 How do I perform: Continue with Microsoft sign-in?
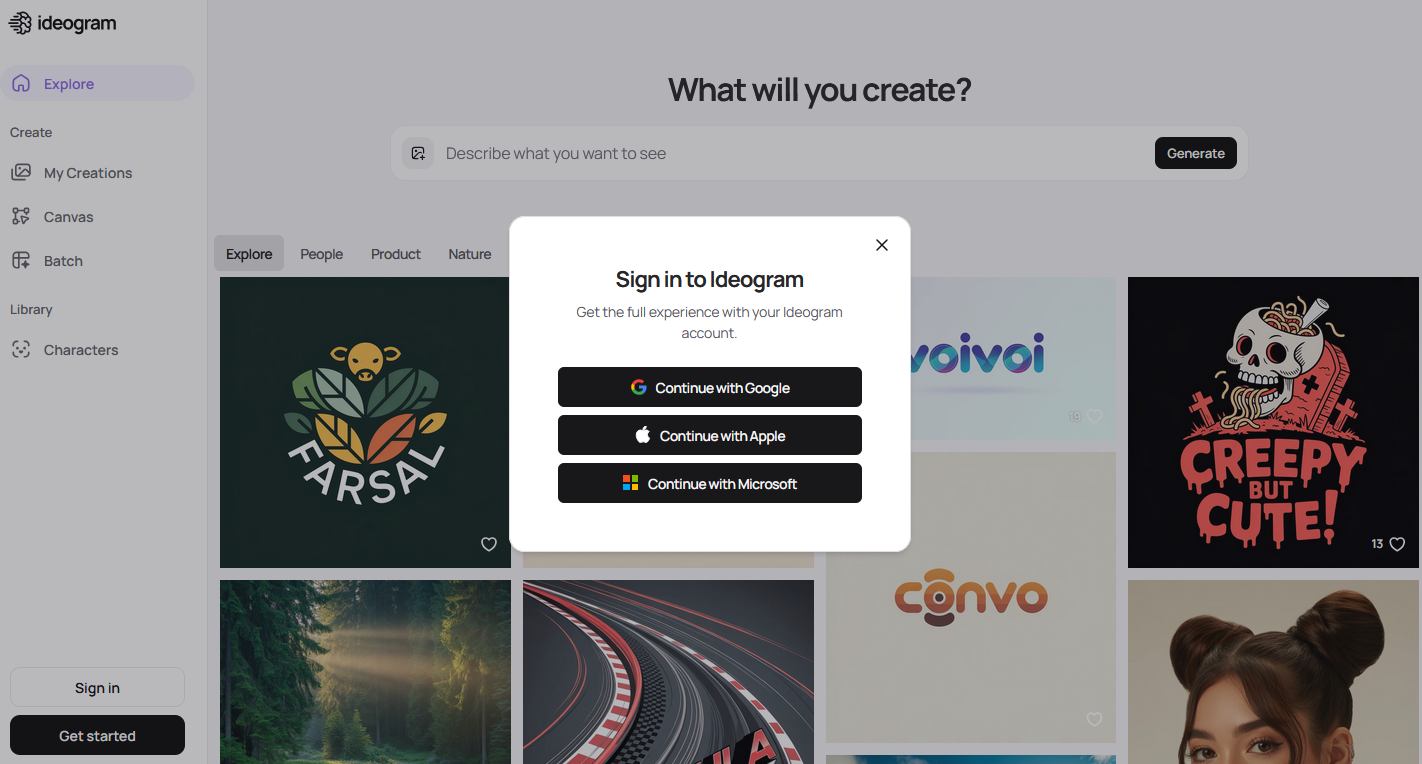coord(710,483)
